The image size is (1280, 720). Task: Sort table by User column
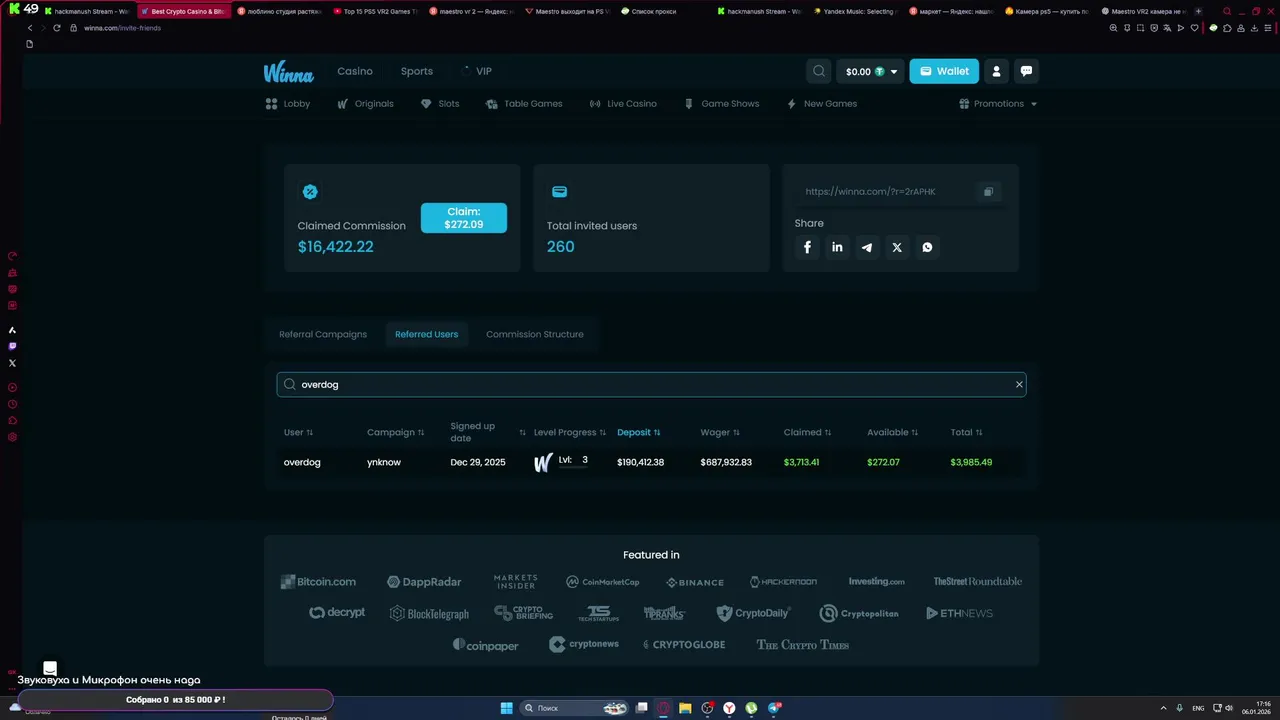298,432
